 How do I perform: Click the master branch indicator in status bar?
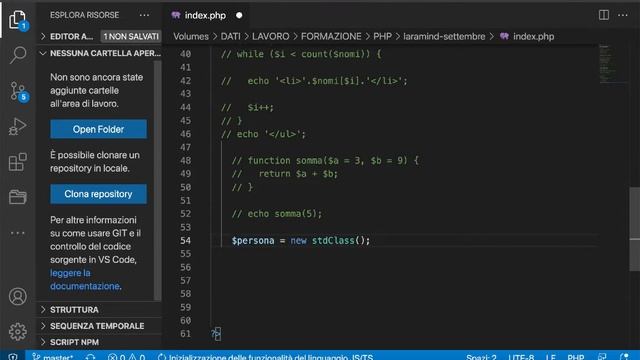click(53, 356)
